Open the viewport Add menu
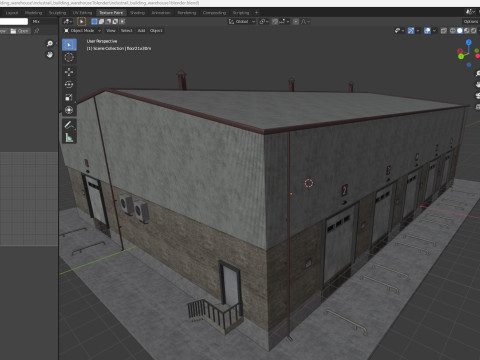Screen dimensions: 480x360 click(141, 31)
